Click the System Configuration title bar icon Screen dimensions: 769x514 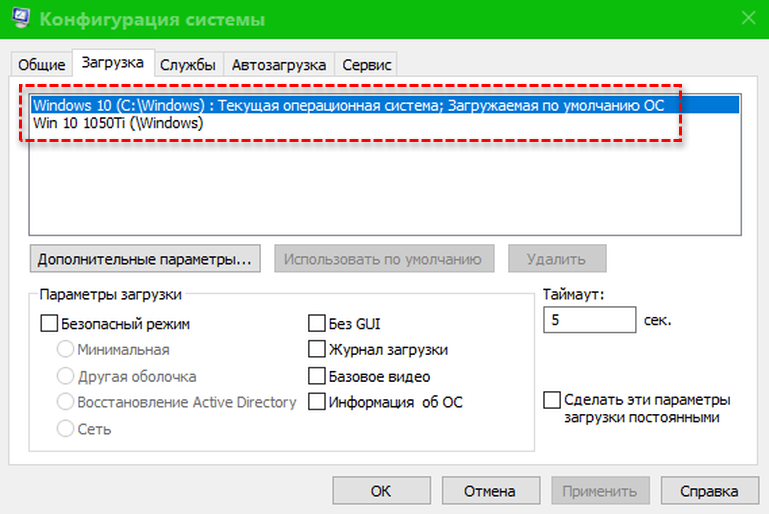coord(20,18)
